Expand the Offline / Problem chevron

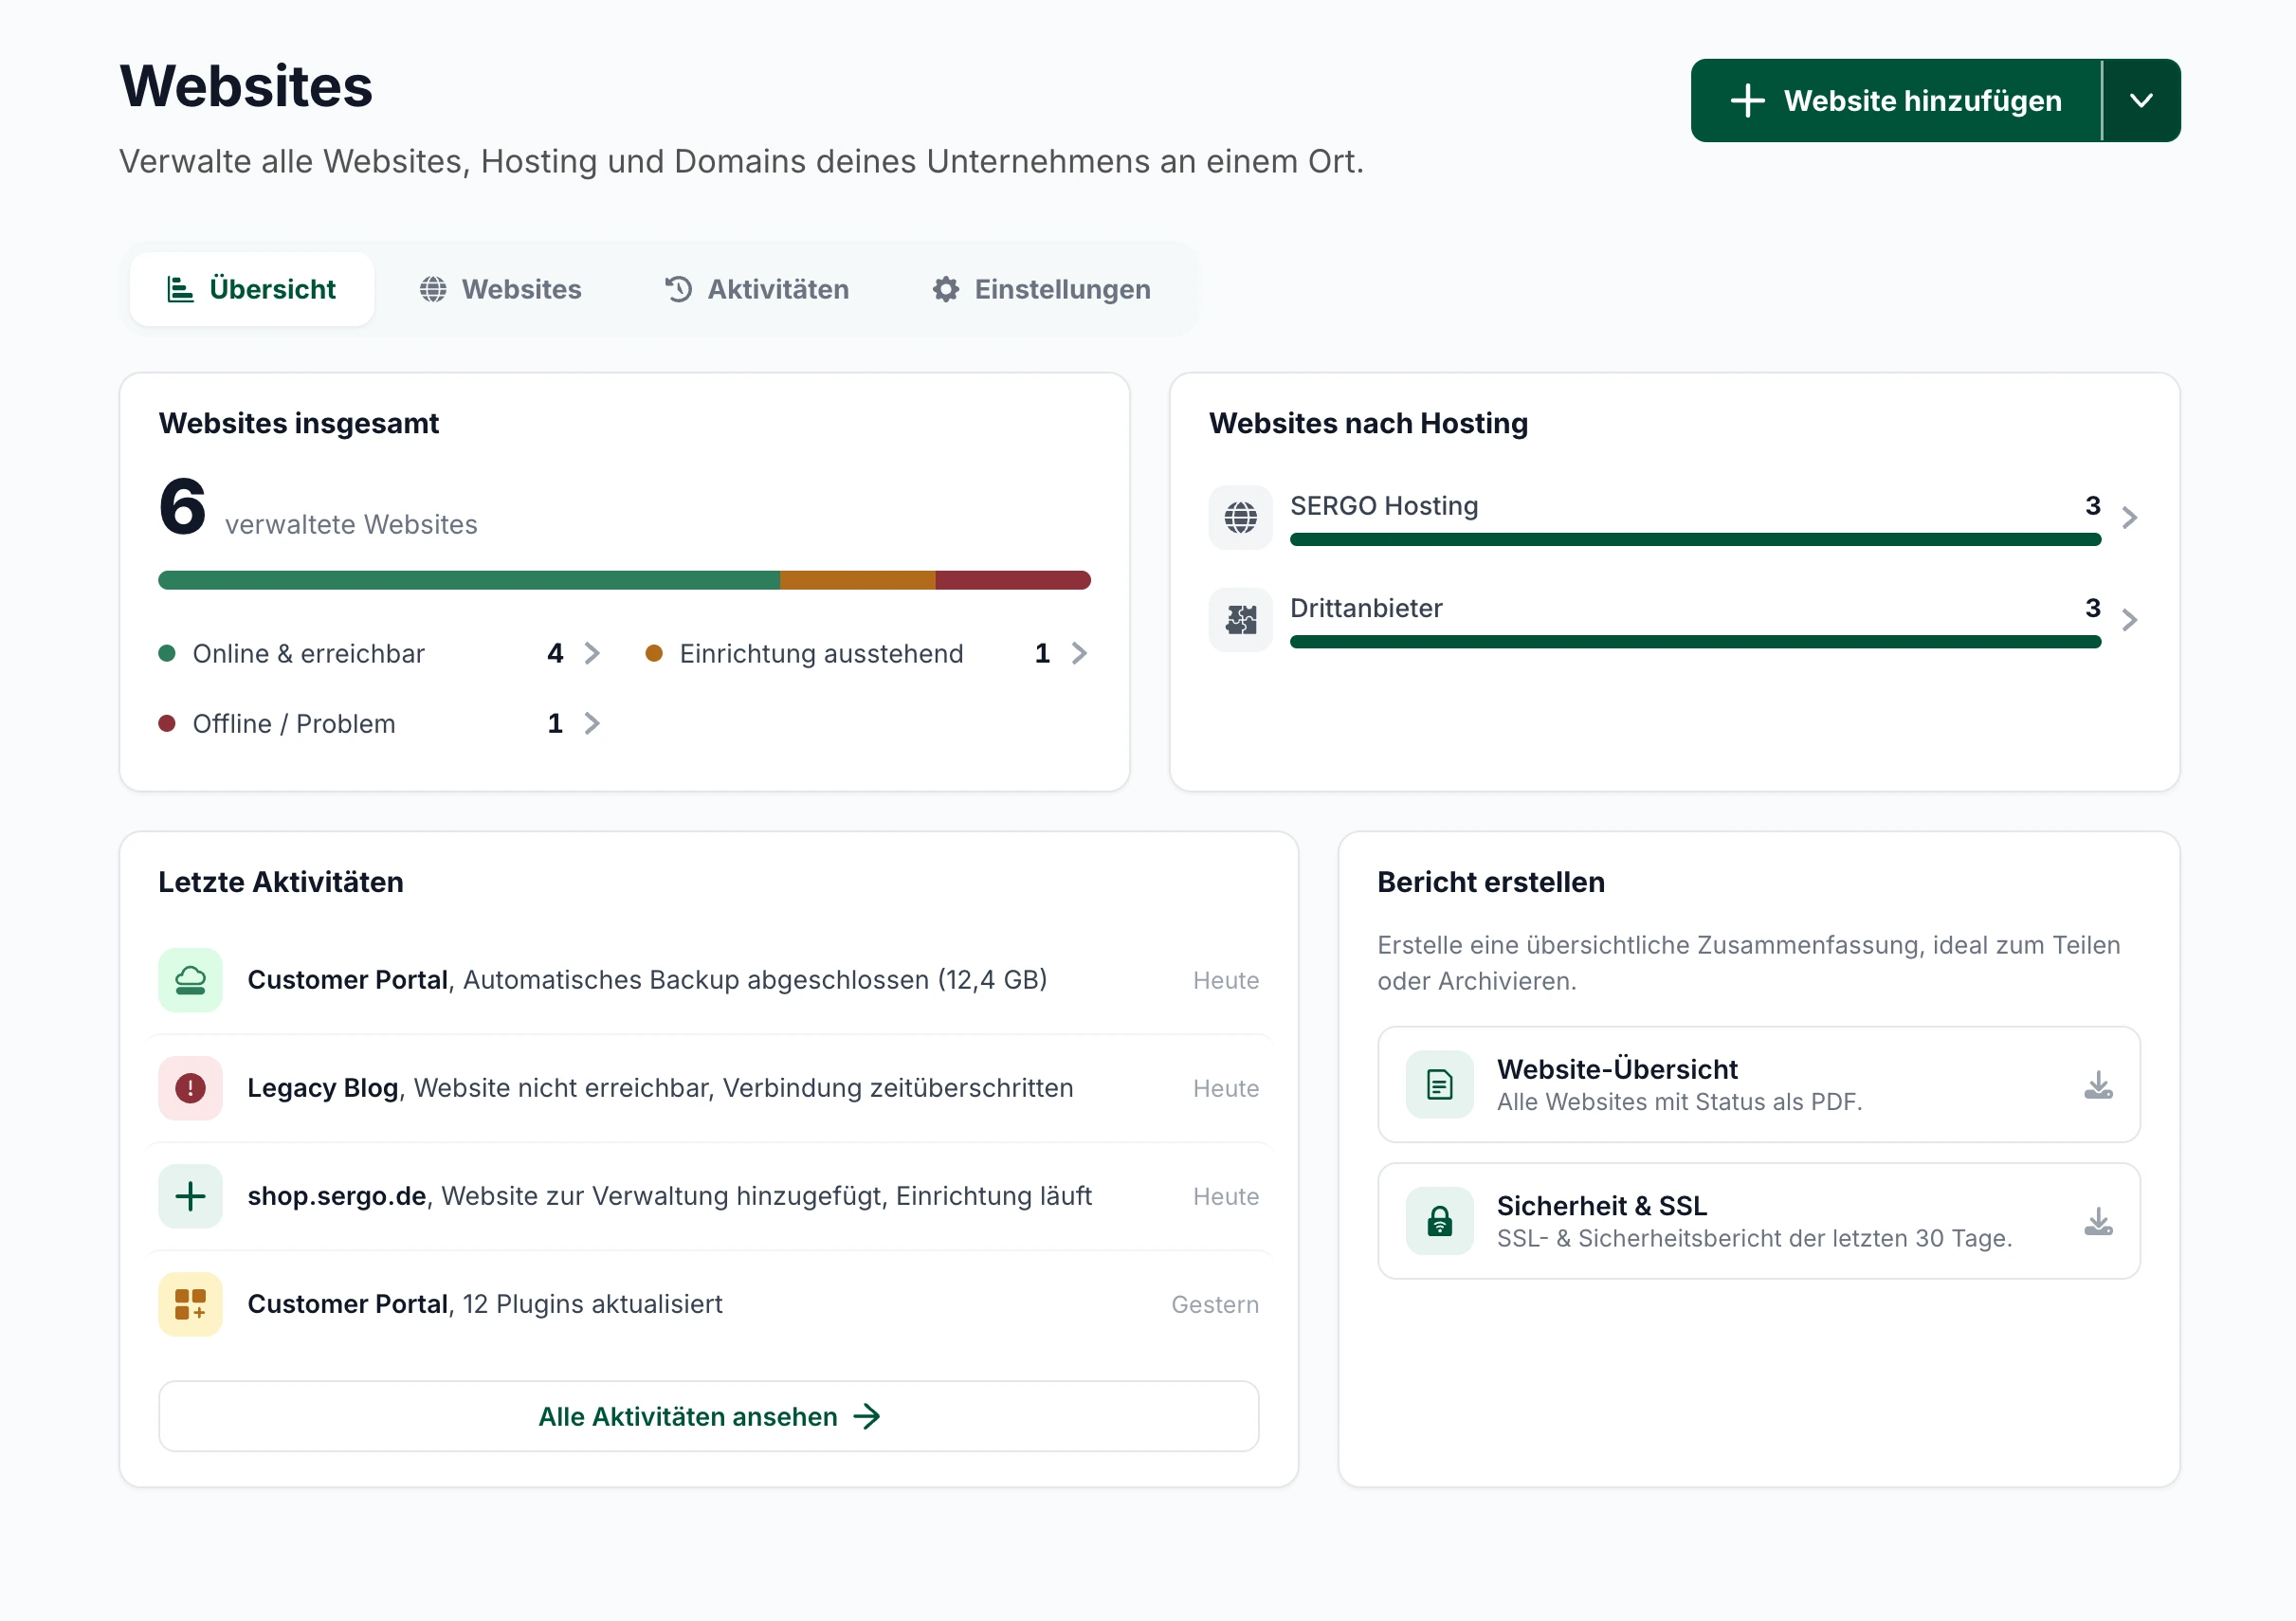point(592,724)
